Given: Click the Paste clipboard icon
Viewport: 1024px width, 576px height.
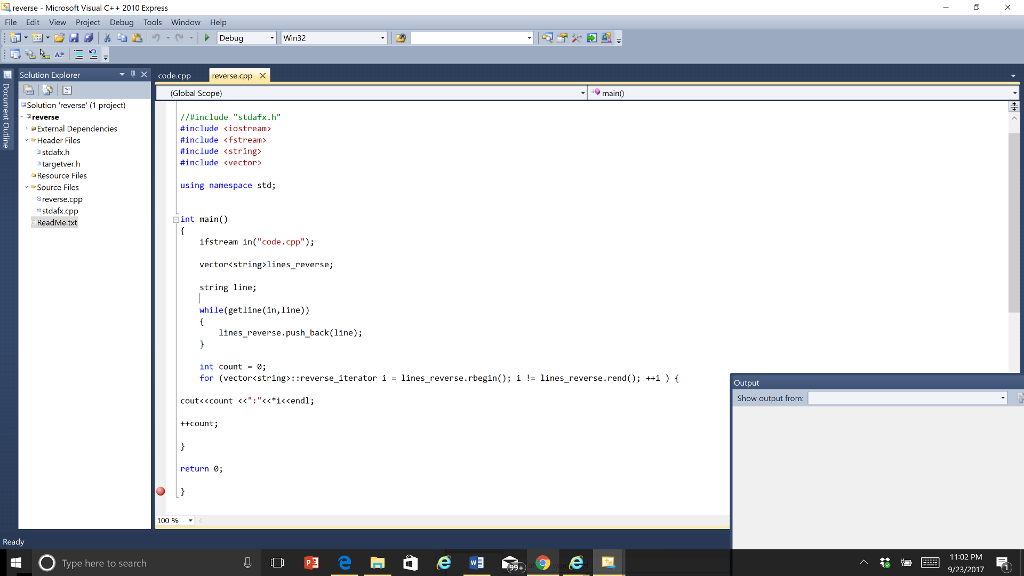Looking at the screenshot, I should point(137,38).
